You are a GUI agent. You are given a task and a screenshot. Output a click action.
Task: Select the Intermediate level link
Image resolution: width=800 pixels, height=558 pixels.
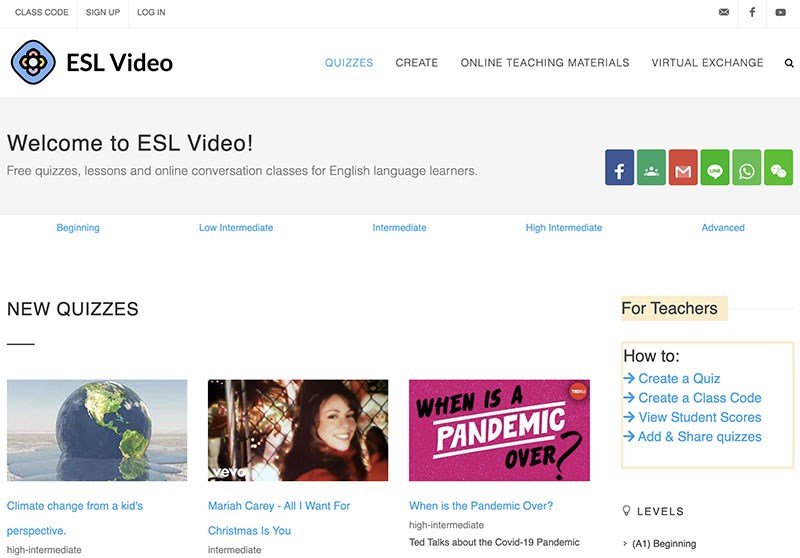coord(399,227)
